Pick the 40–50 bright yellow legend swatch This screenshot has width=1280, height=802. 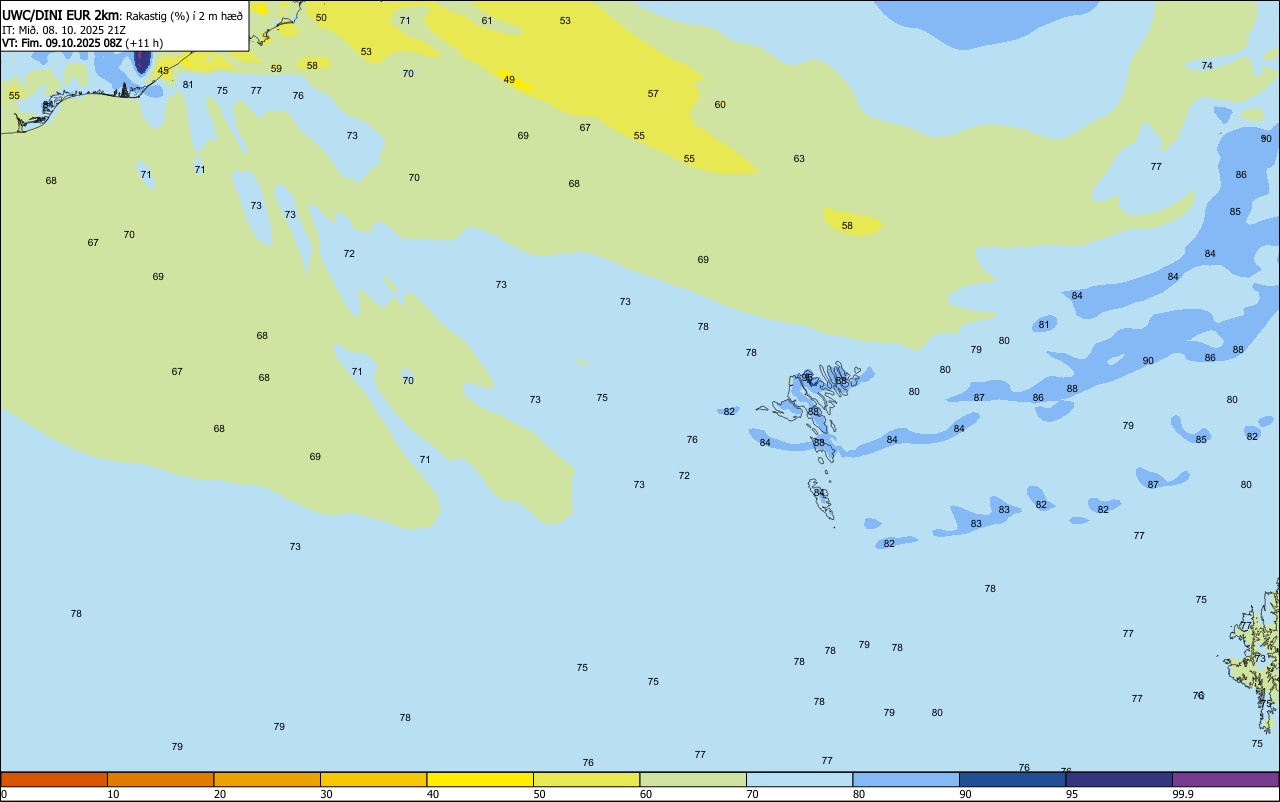(x=480, y=779)
